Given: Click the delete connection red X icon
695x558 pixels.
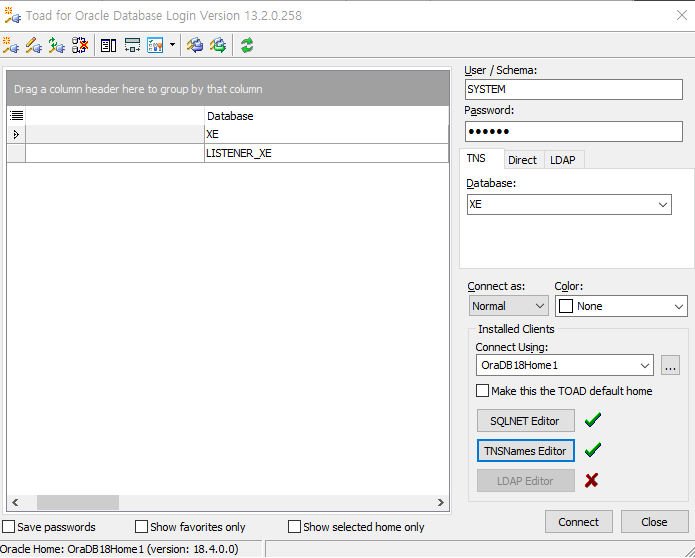Looking at the screenshot, I should tap(80, 45).
